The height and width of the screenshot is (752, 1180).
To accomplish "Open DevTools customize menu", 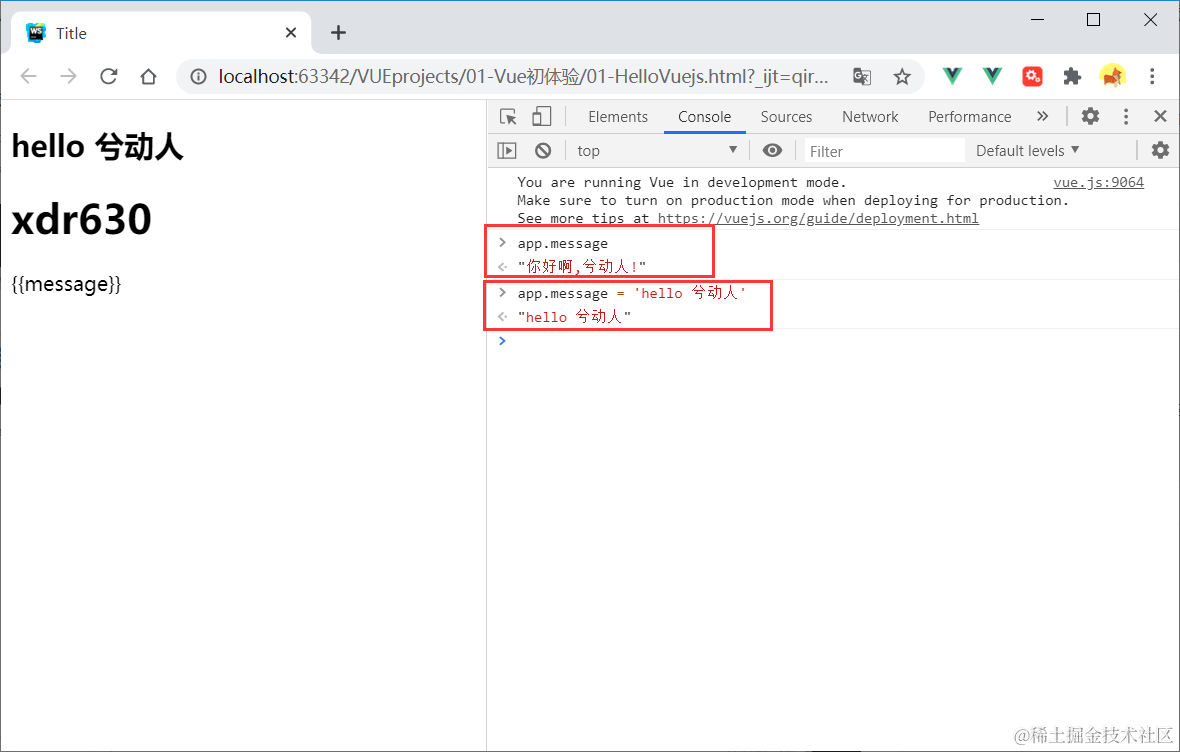I will point(1126,116).
